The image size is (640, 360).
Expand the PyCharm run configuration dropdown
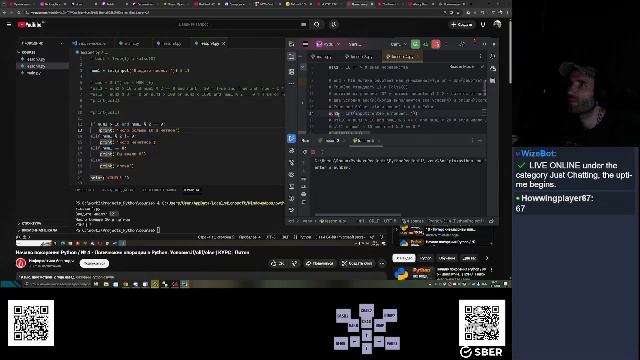(x=399, y=44)
